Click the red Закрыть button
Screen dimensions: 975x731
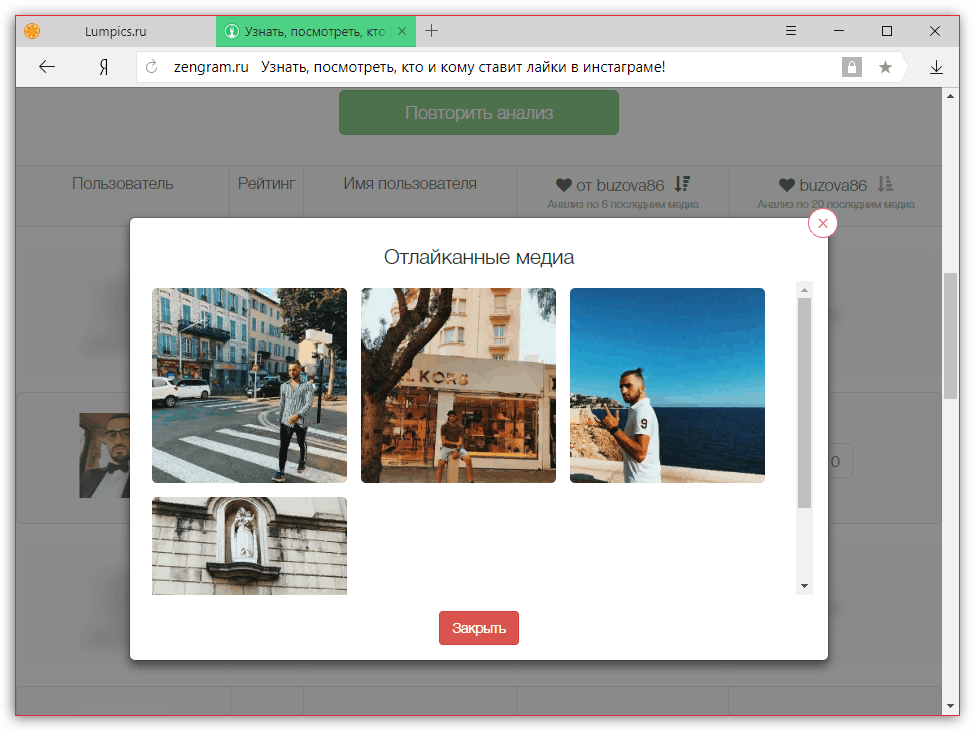pyautogui.click(x=478, y=628)
